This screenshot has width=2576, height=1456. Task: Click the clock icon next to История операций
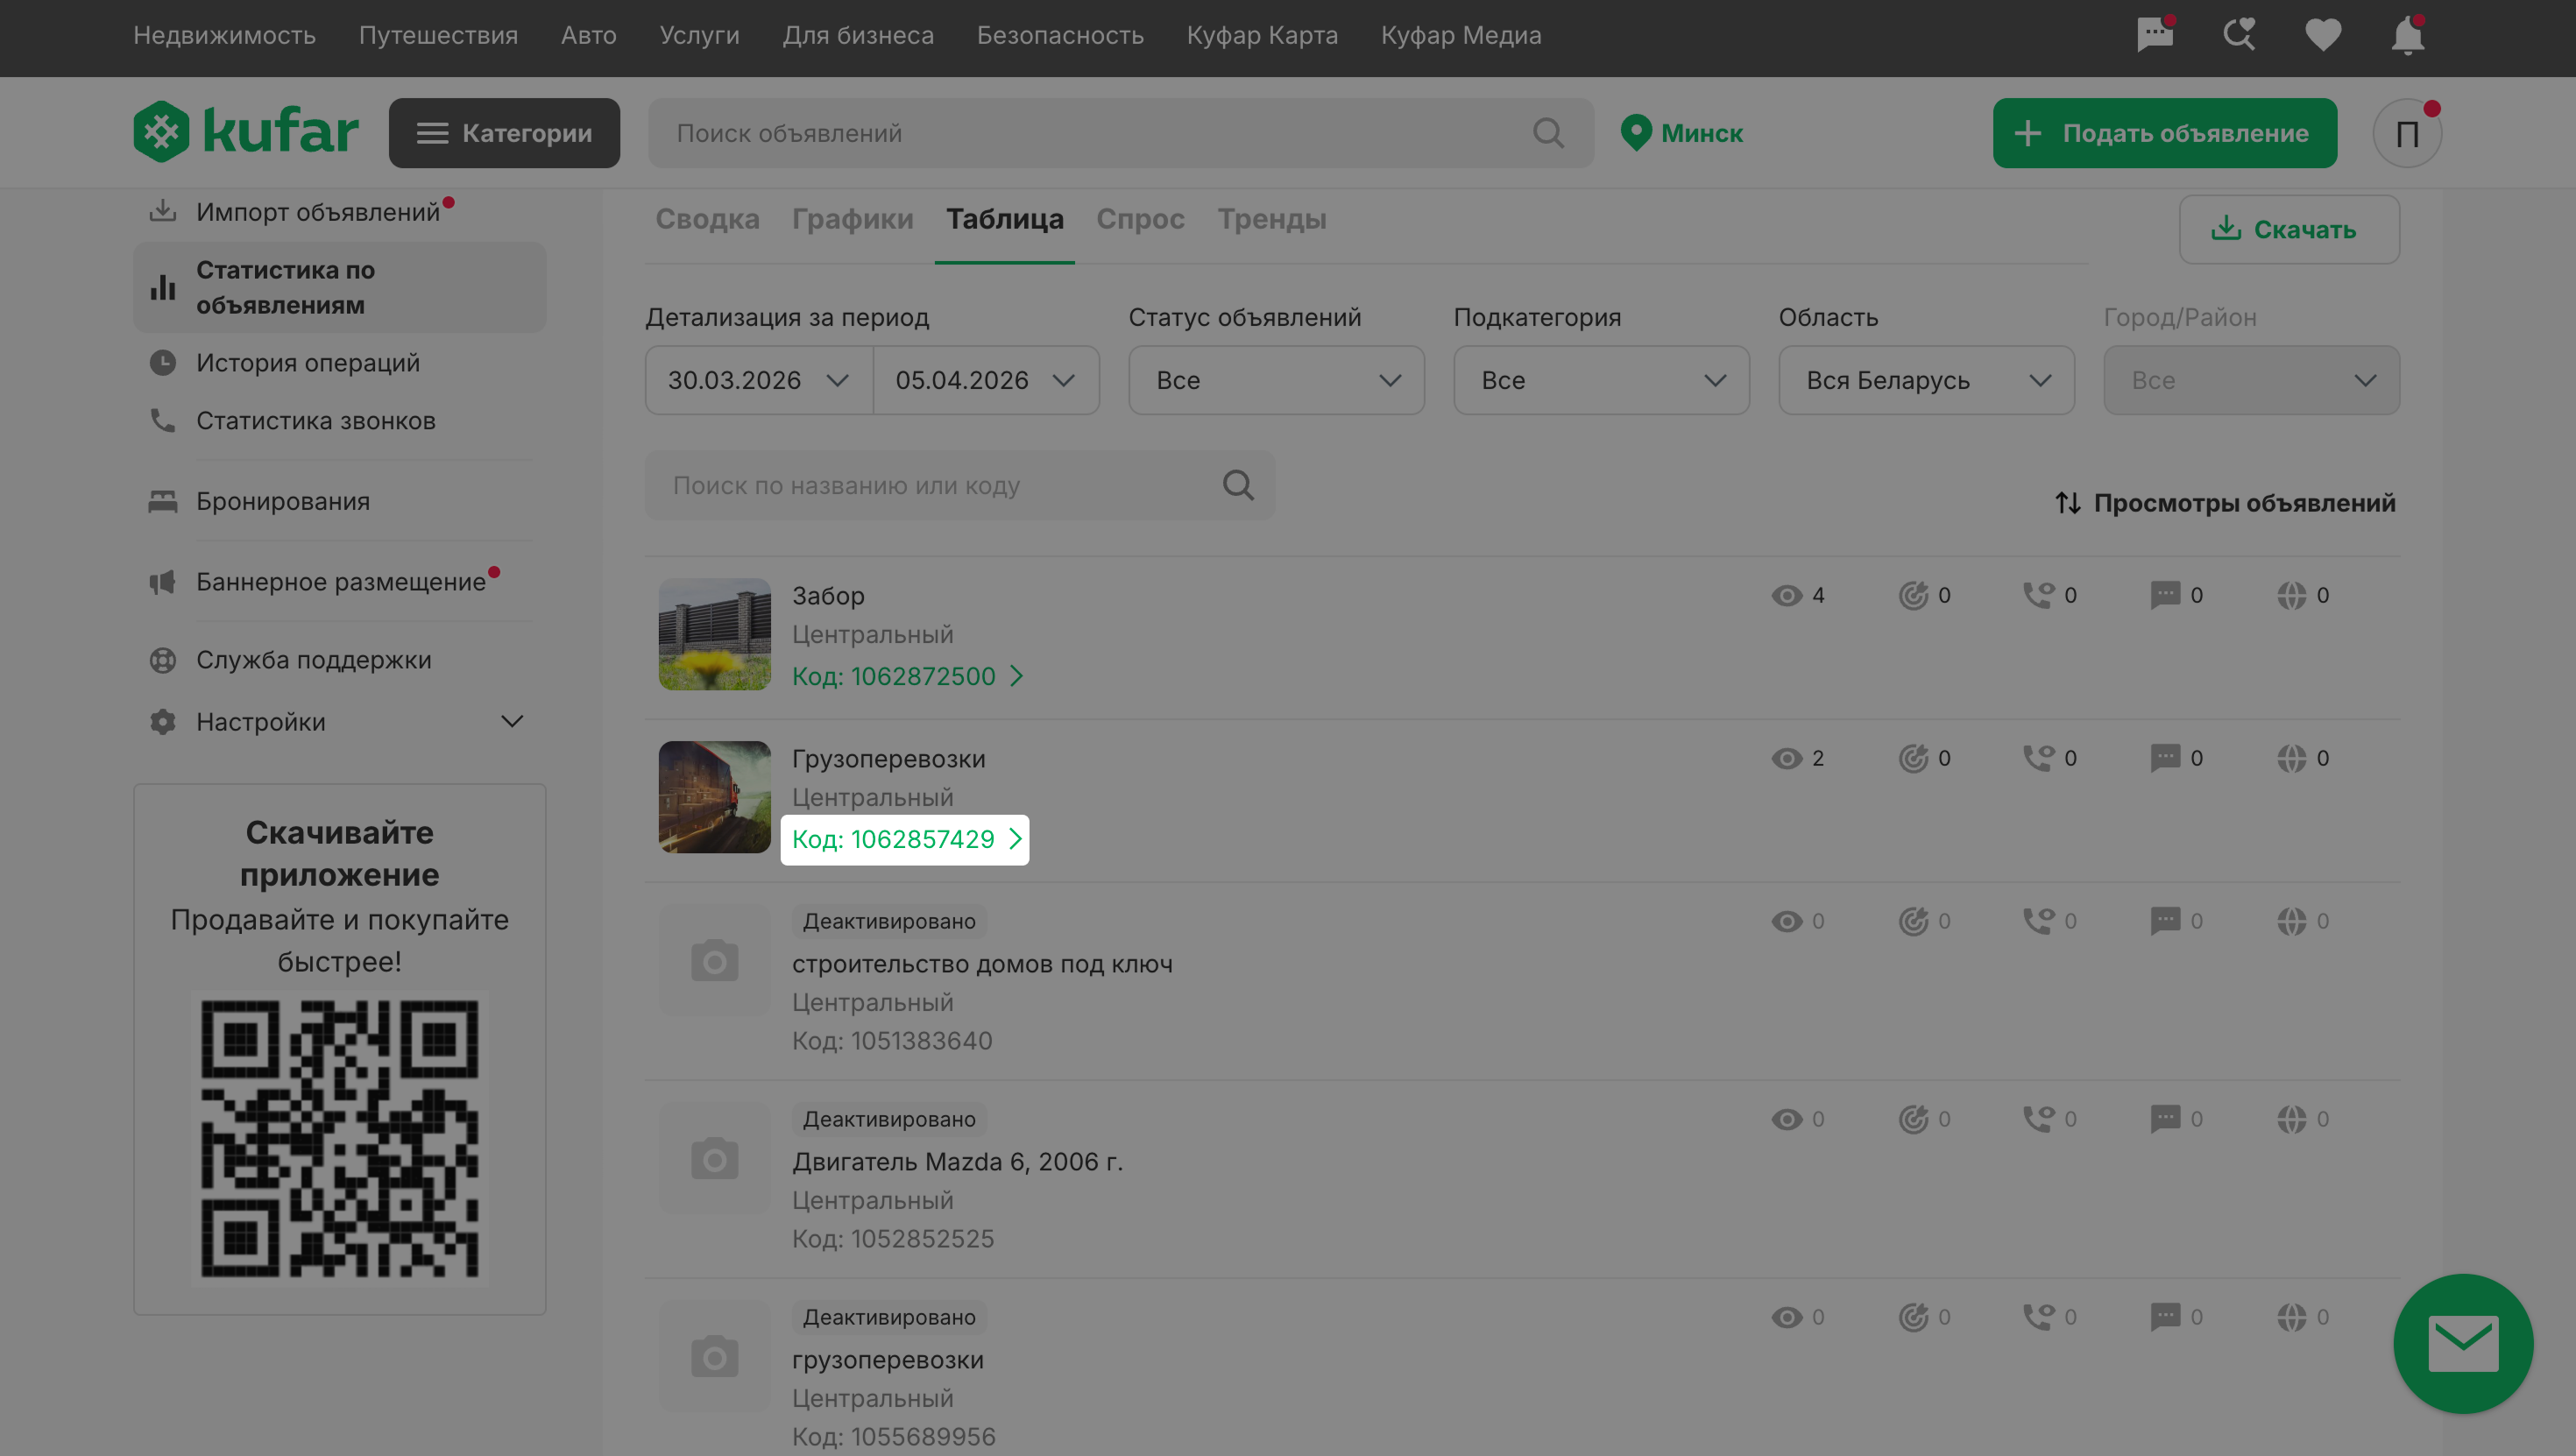[163, 363]
